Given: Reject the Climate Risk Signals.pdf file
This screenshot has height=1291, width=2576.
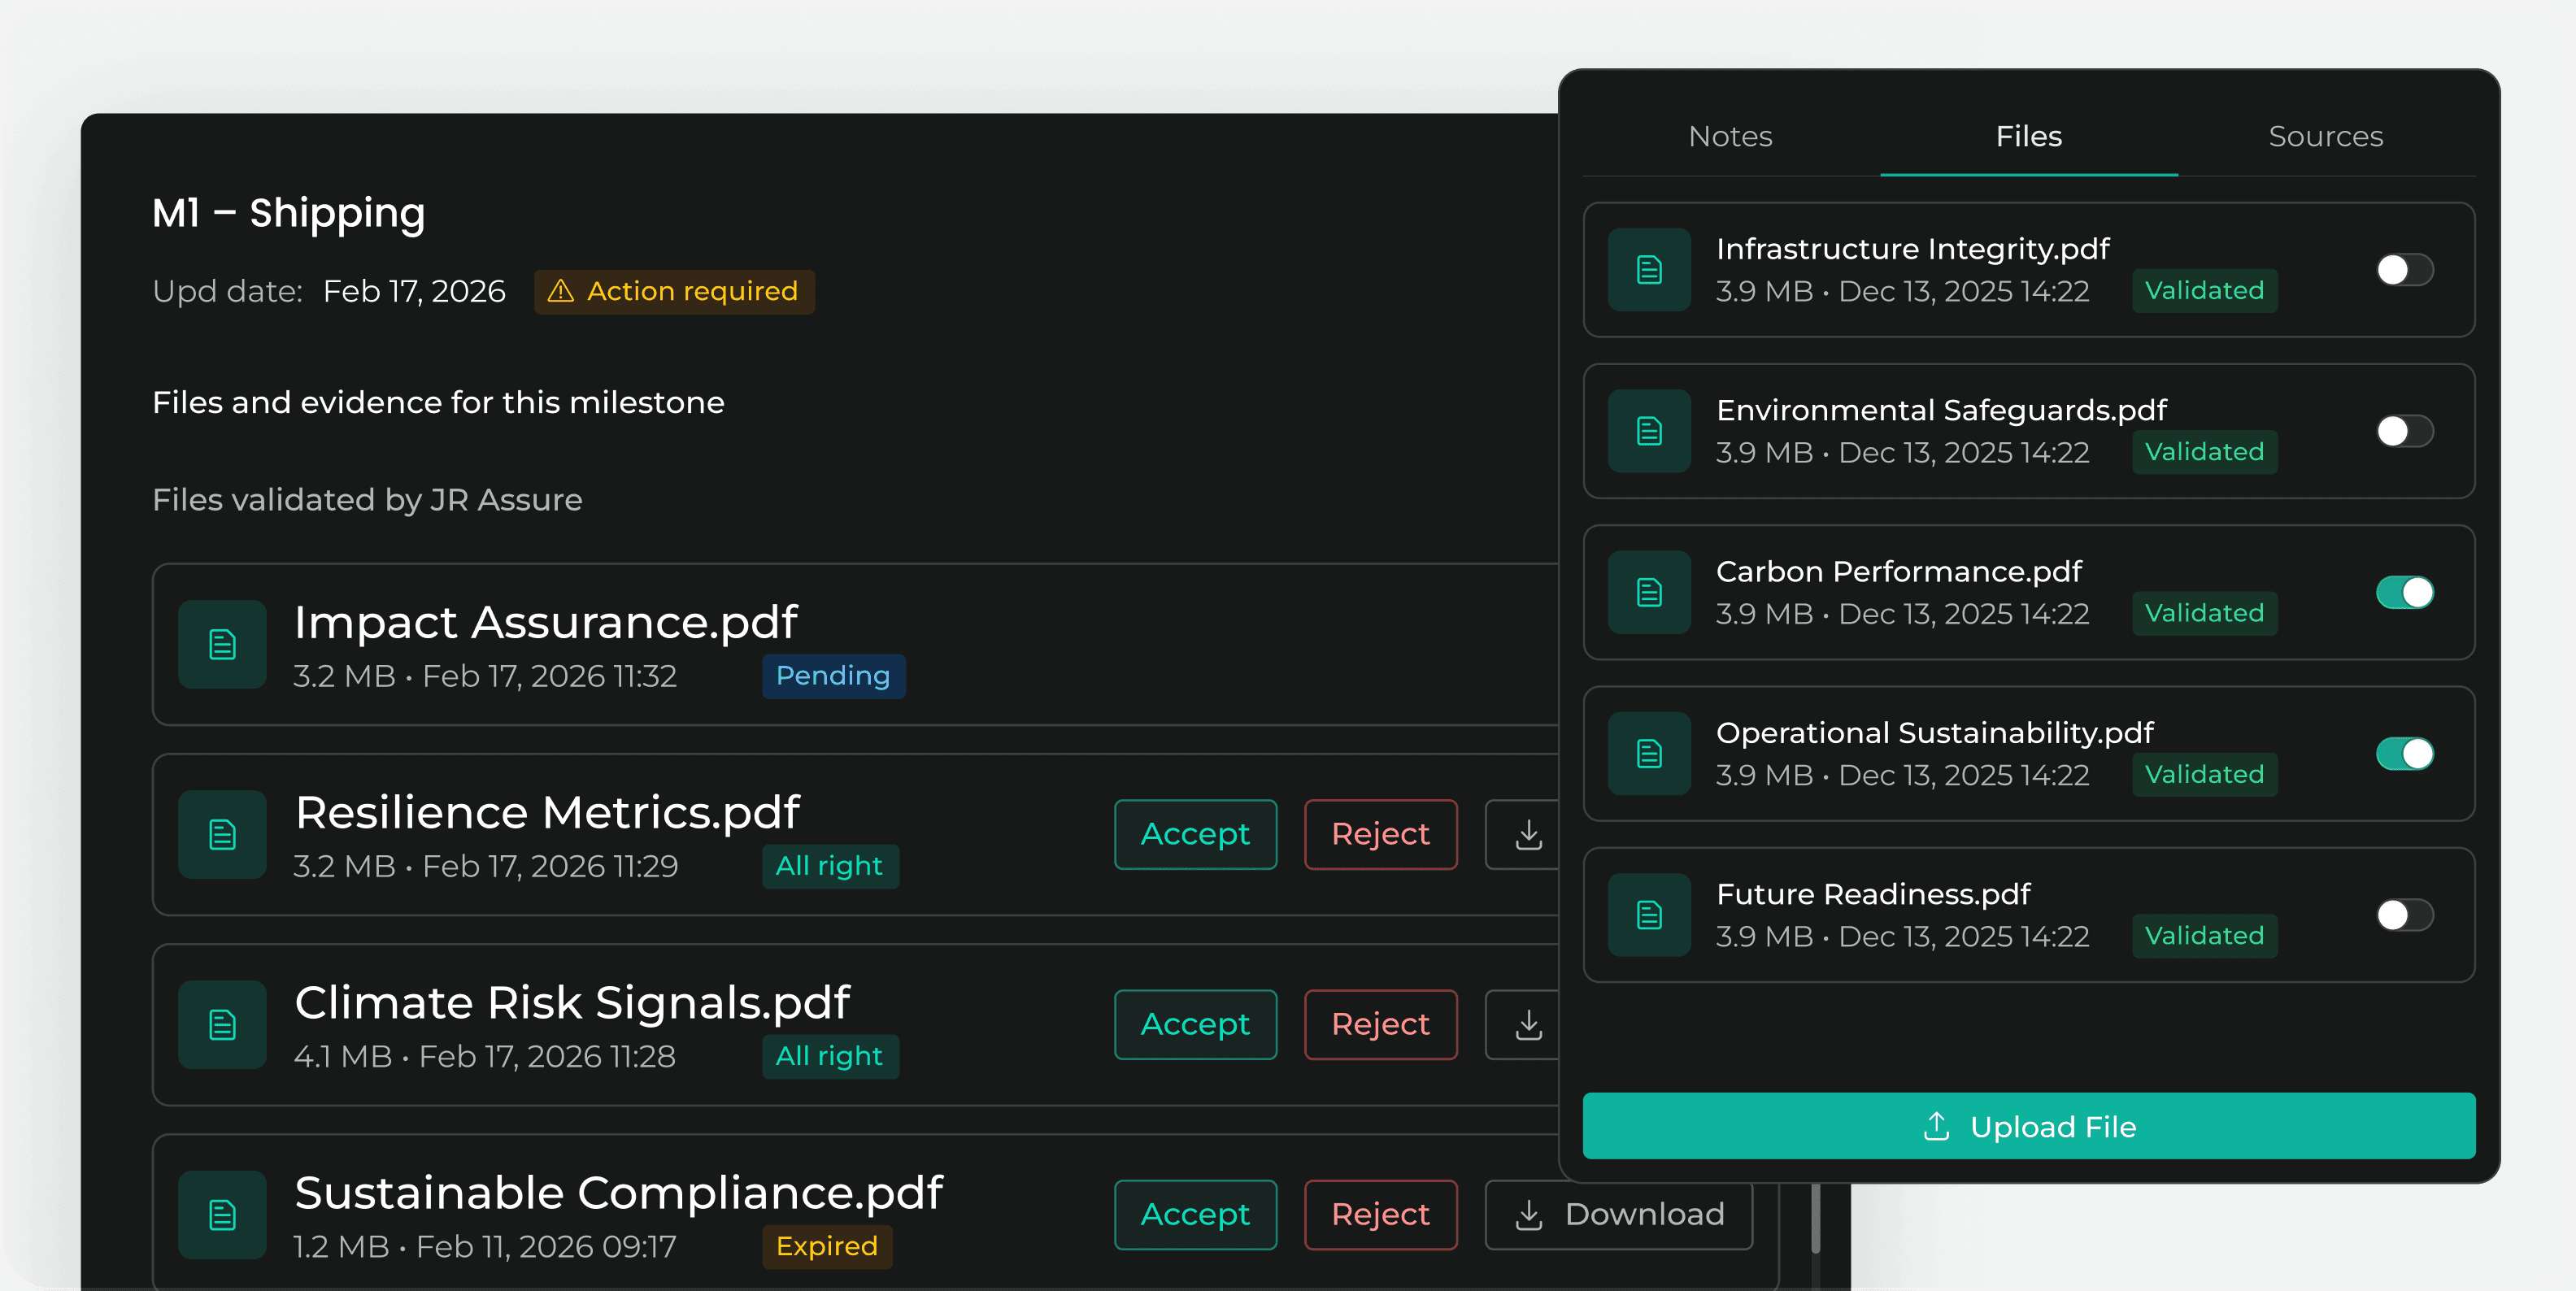Looking at the screenshot, I should 1380,1024.
